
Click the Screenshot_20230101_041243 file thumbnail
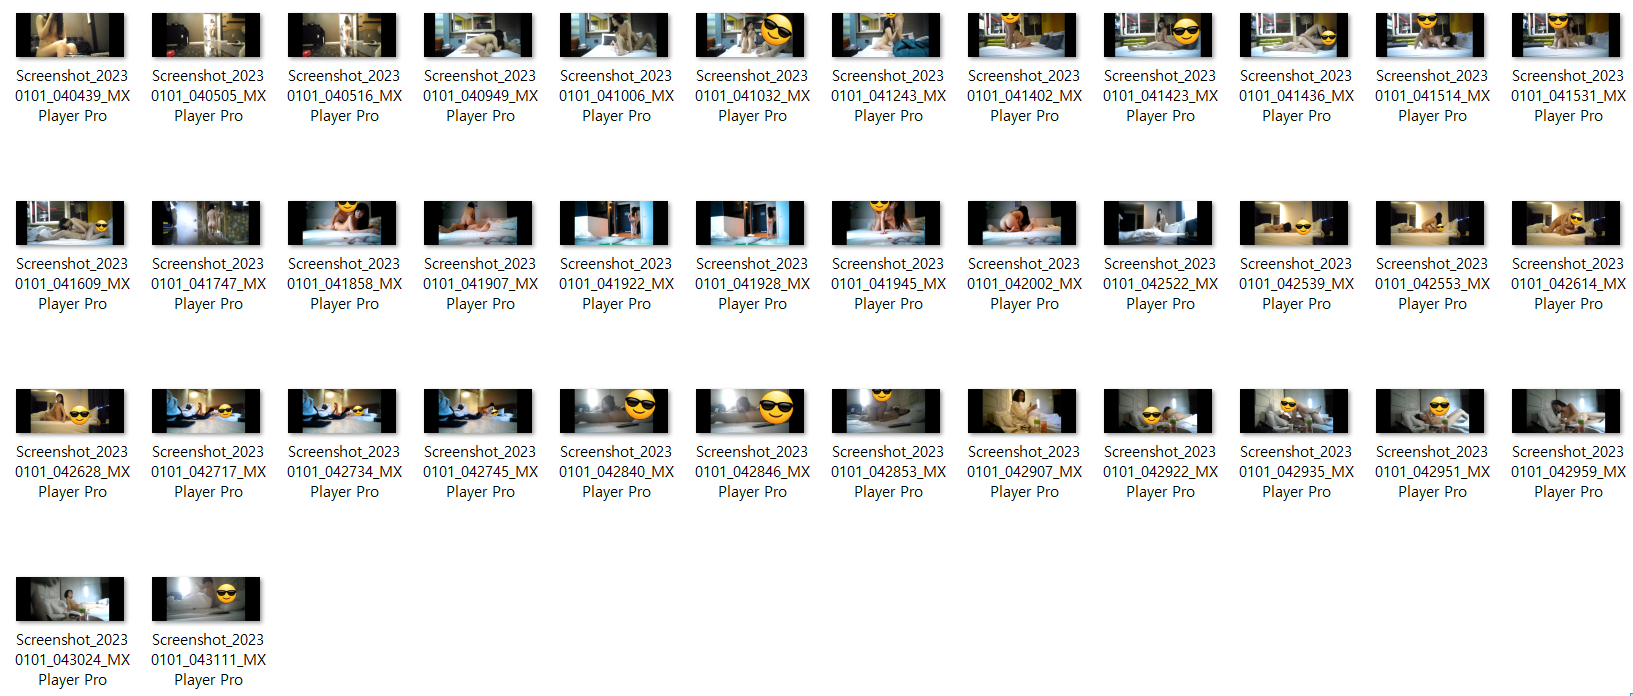click(887, 35)
